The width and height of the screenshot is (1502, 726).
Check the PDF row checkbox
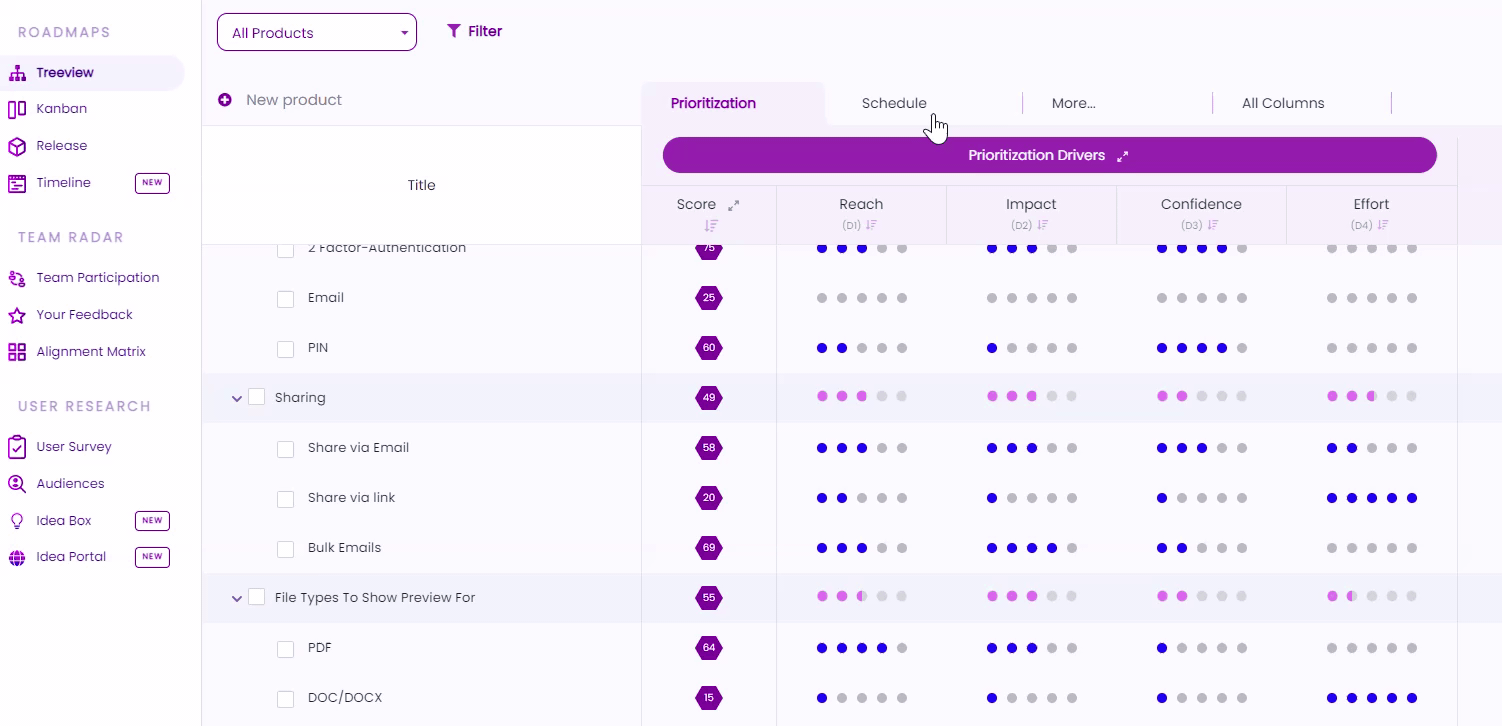point(286,649)
